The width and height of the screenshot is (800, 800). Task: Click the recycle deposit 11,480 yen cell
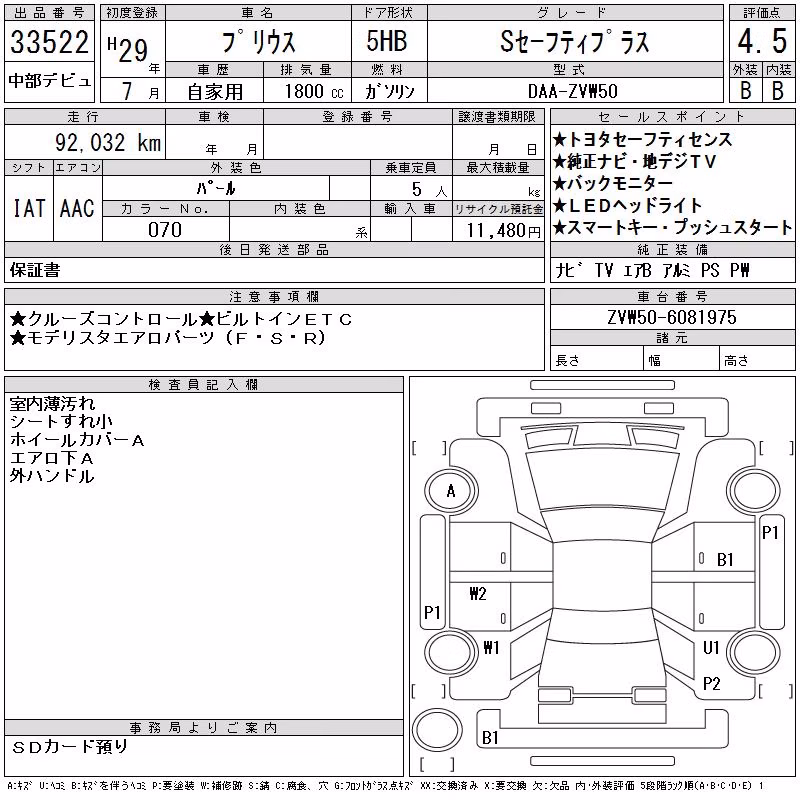pos(498,230)
